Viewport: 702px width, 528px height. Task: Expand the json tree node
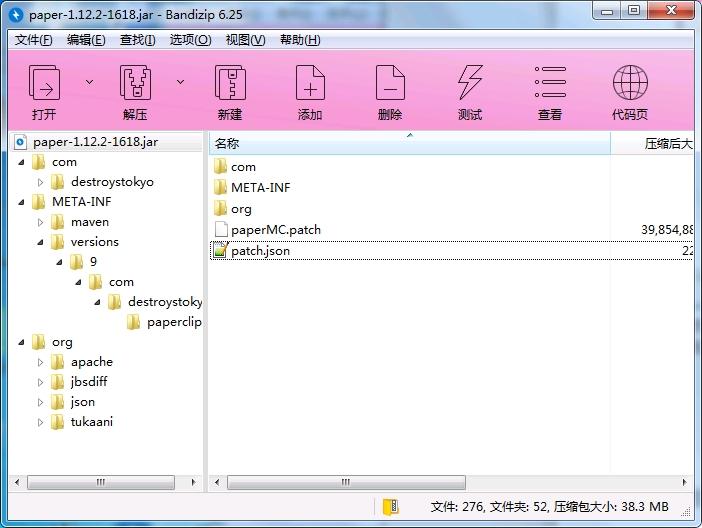(x=40, y=402)
